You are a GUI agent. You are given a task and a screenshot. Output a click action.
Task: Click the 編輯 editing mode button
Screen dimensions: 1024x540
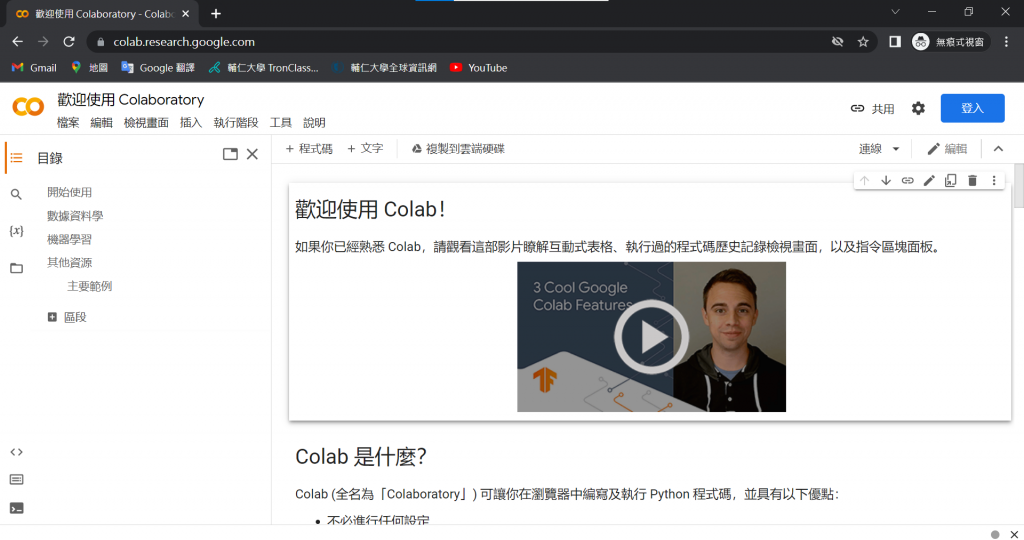pos(947,149)
